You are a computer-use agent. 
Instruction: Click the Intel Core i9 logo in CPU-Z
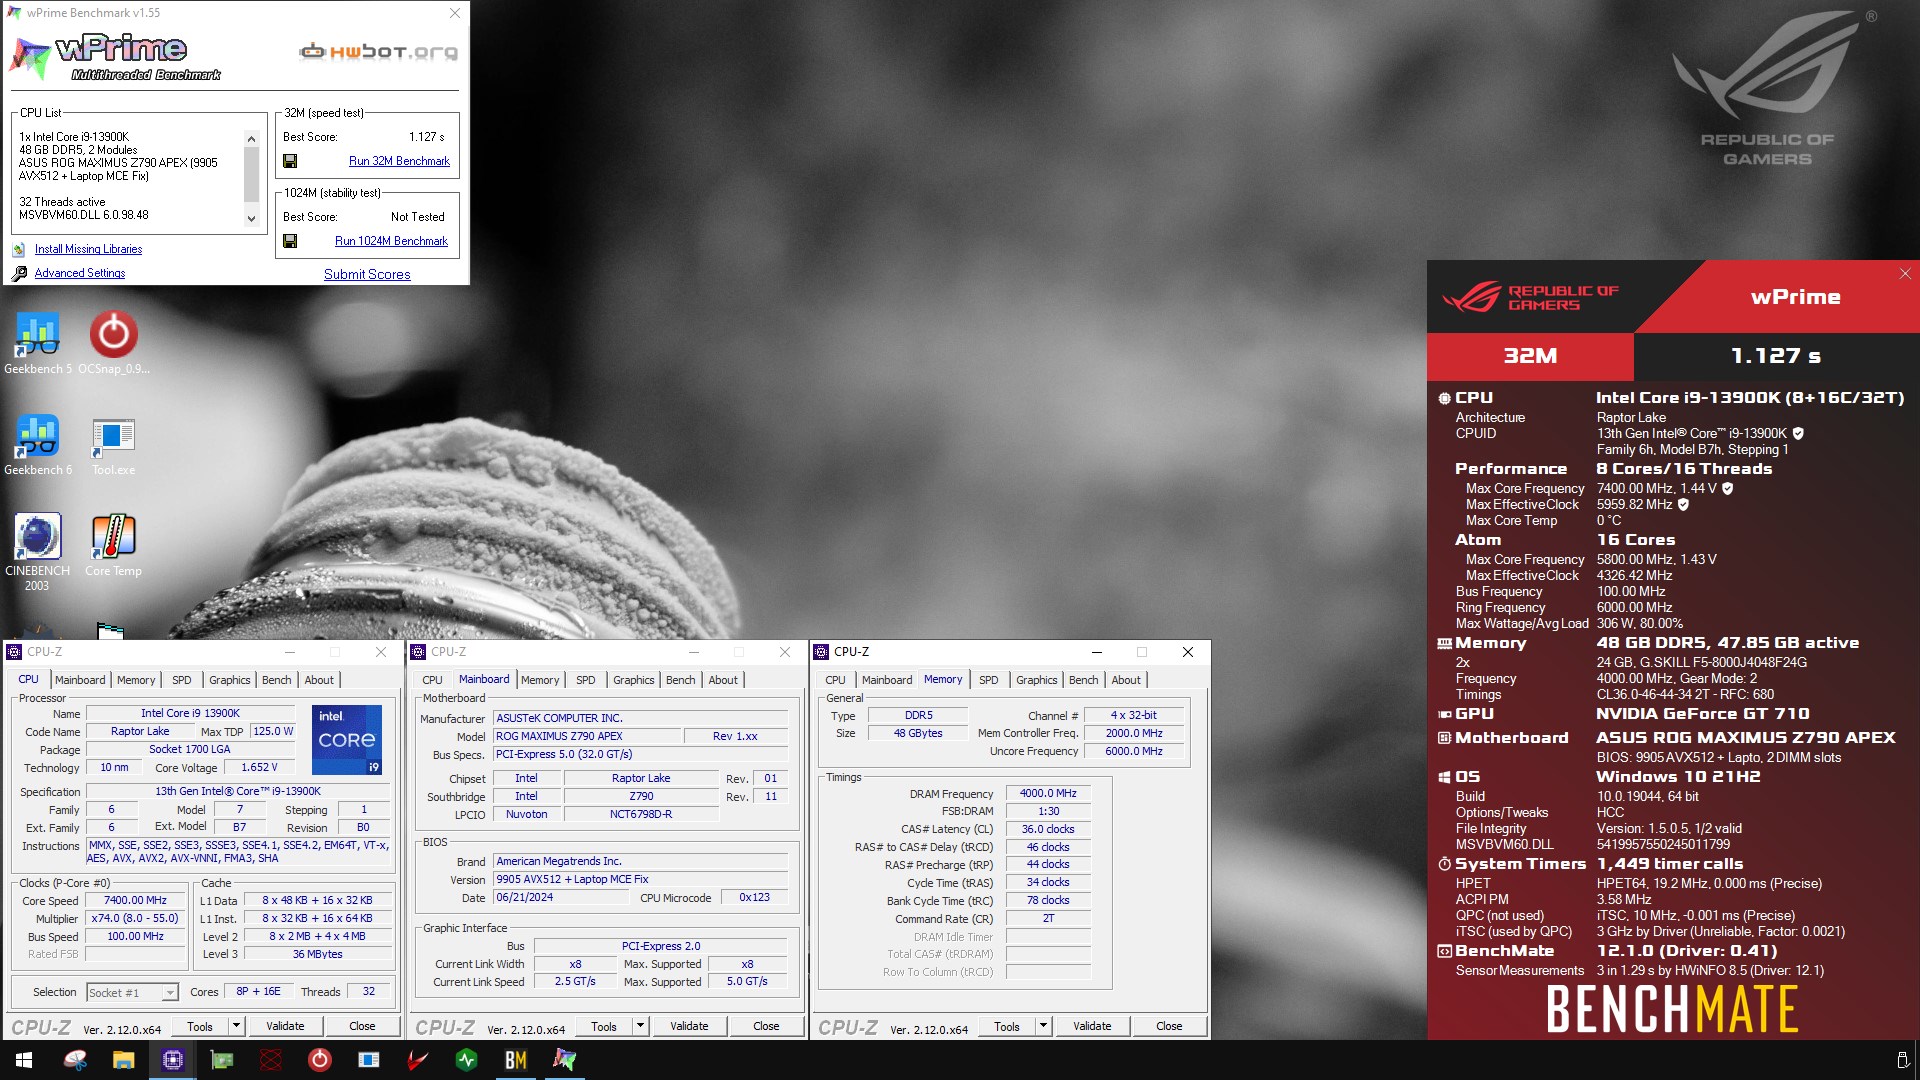click(x=347, y=740)
